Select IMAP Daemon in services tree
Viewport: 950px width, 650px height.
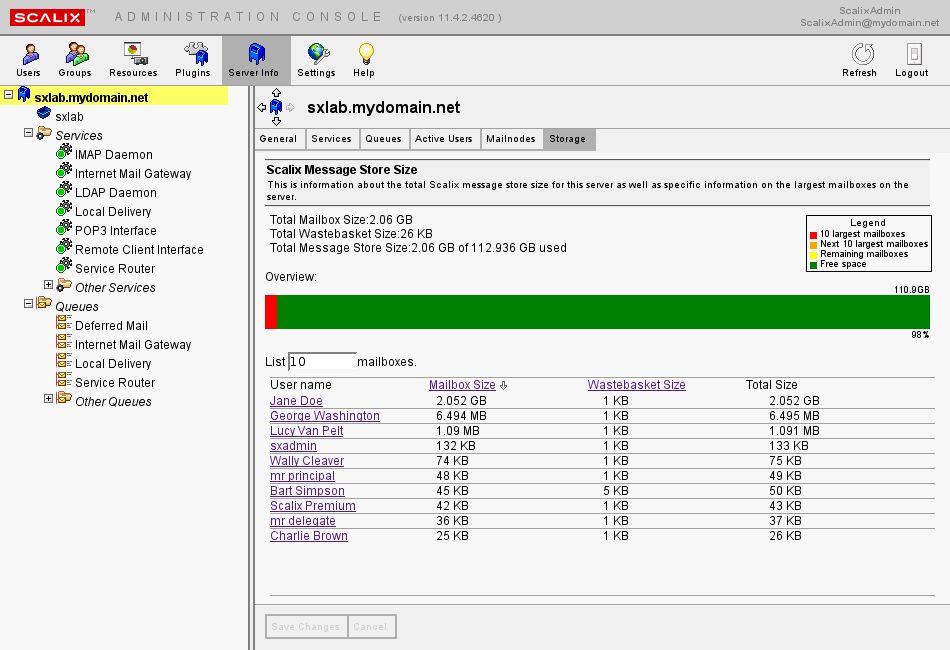point(113,155)
